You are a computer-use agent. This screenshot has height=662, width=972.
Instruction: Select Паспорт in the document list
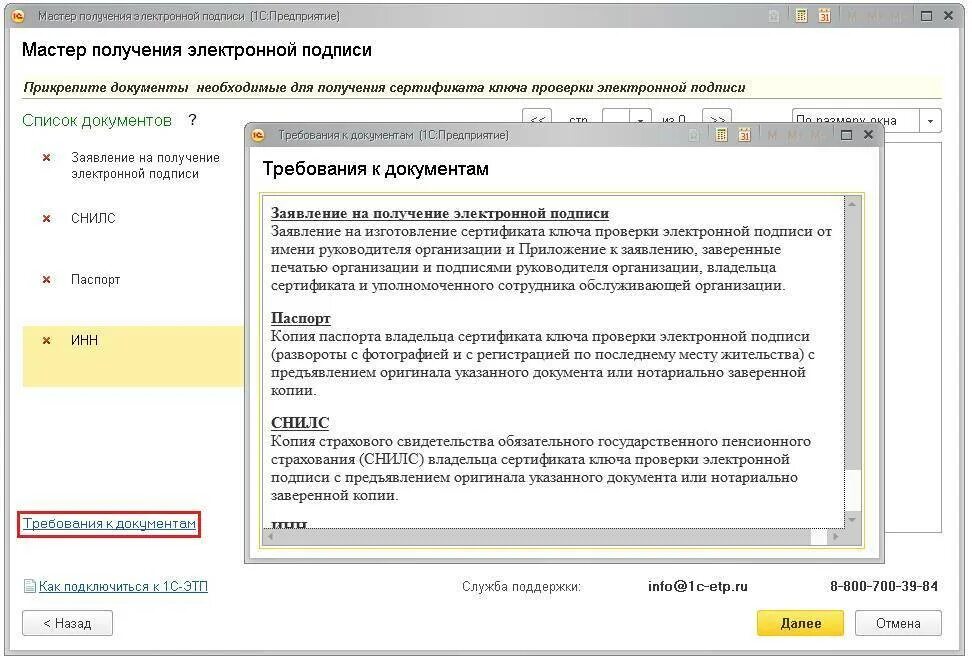point(95,280)
